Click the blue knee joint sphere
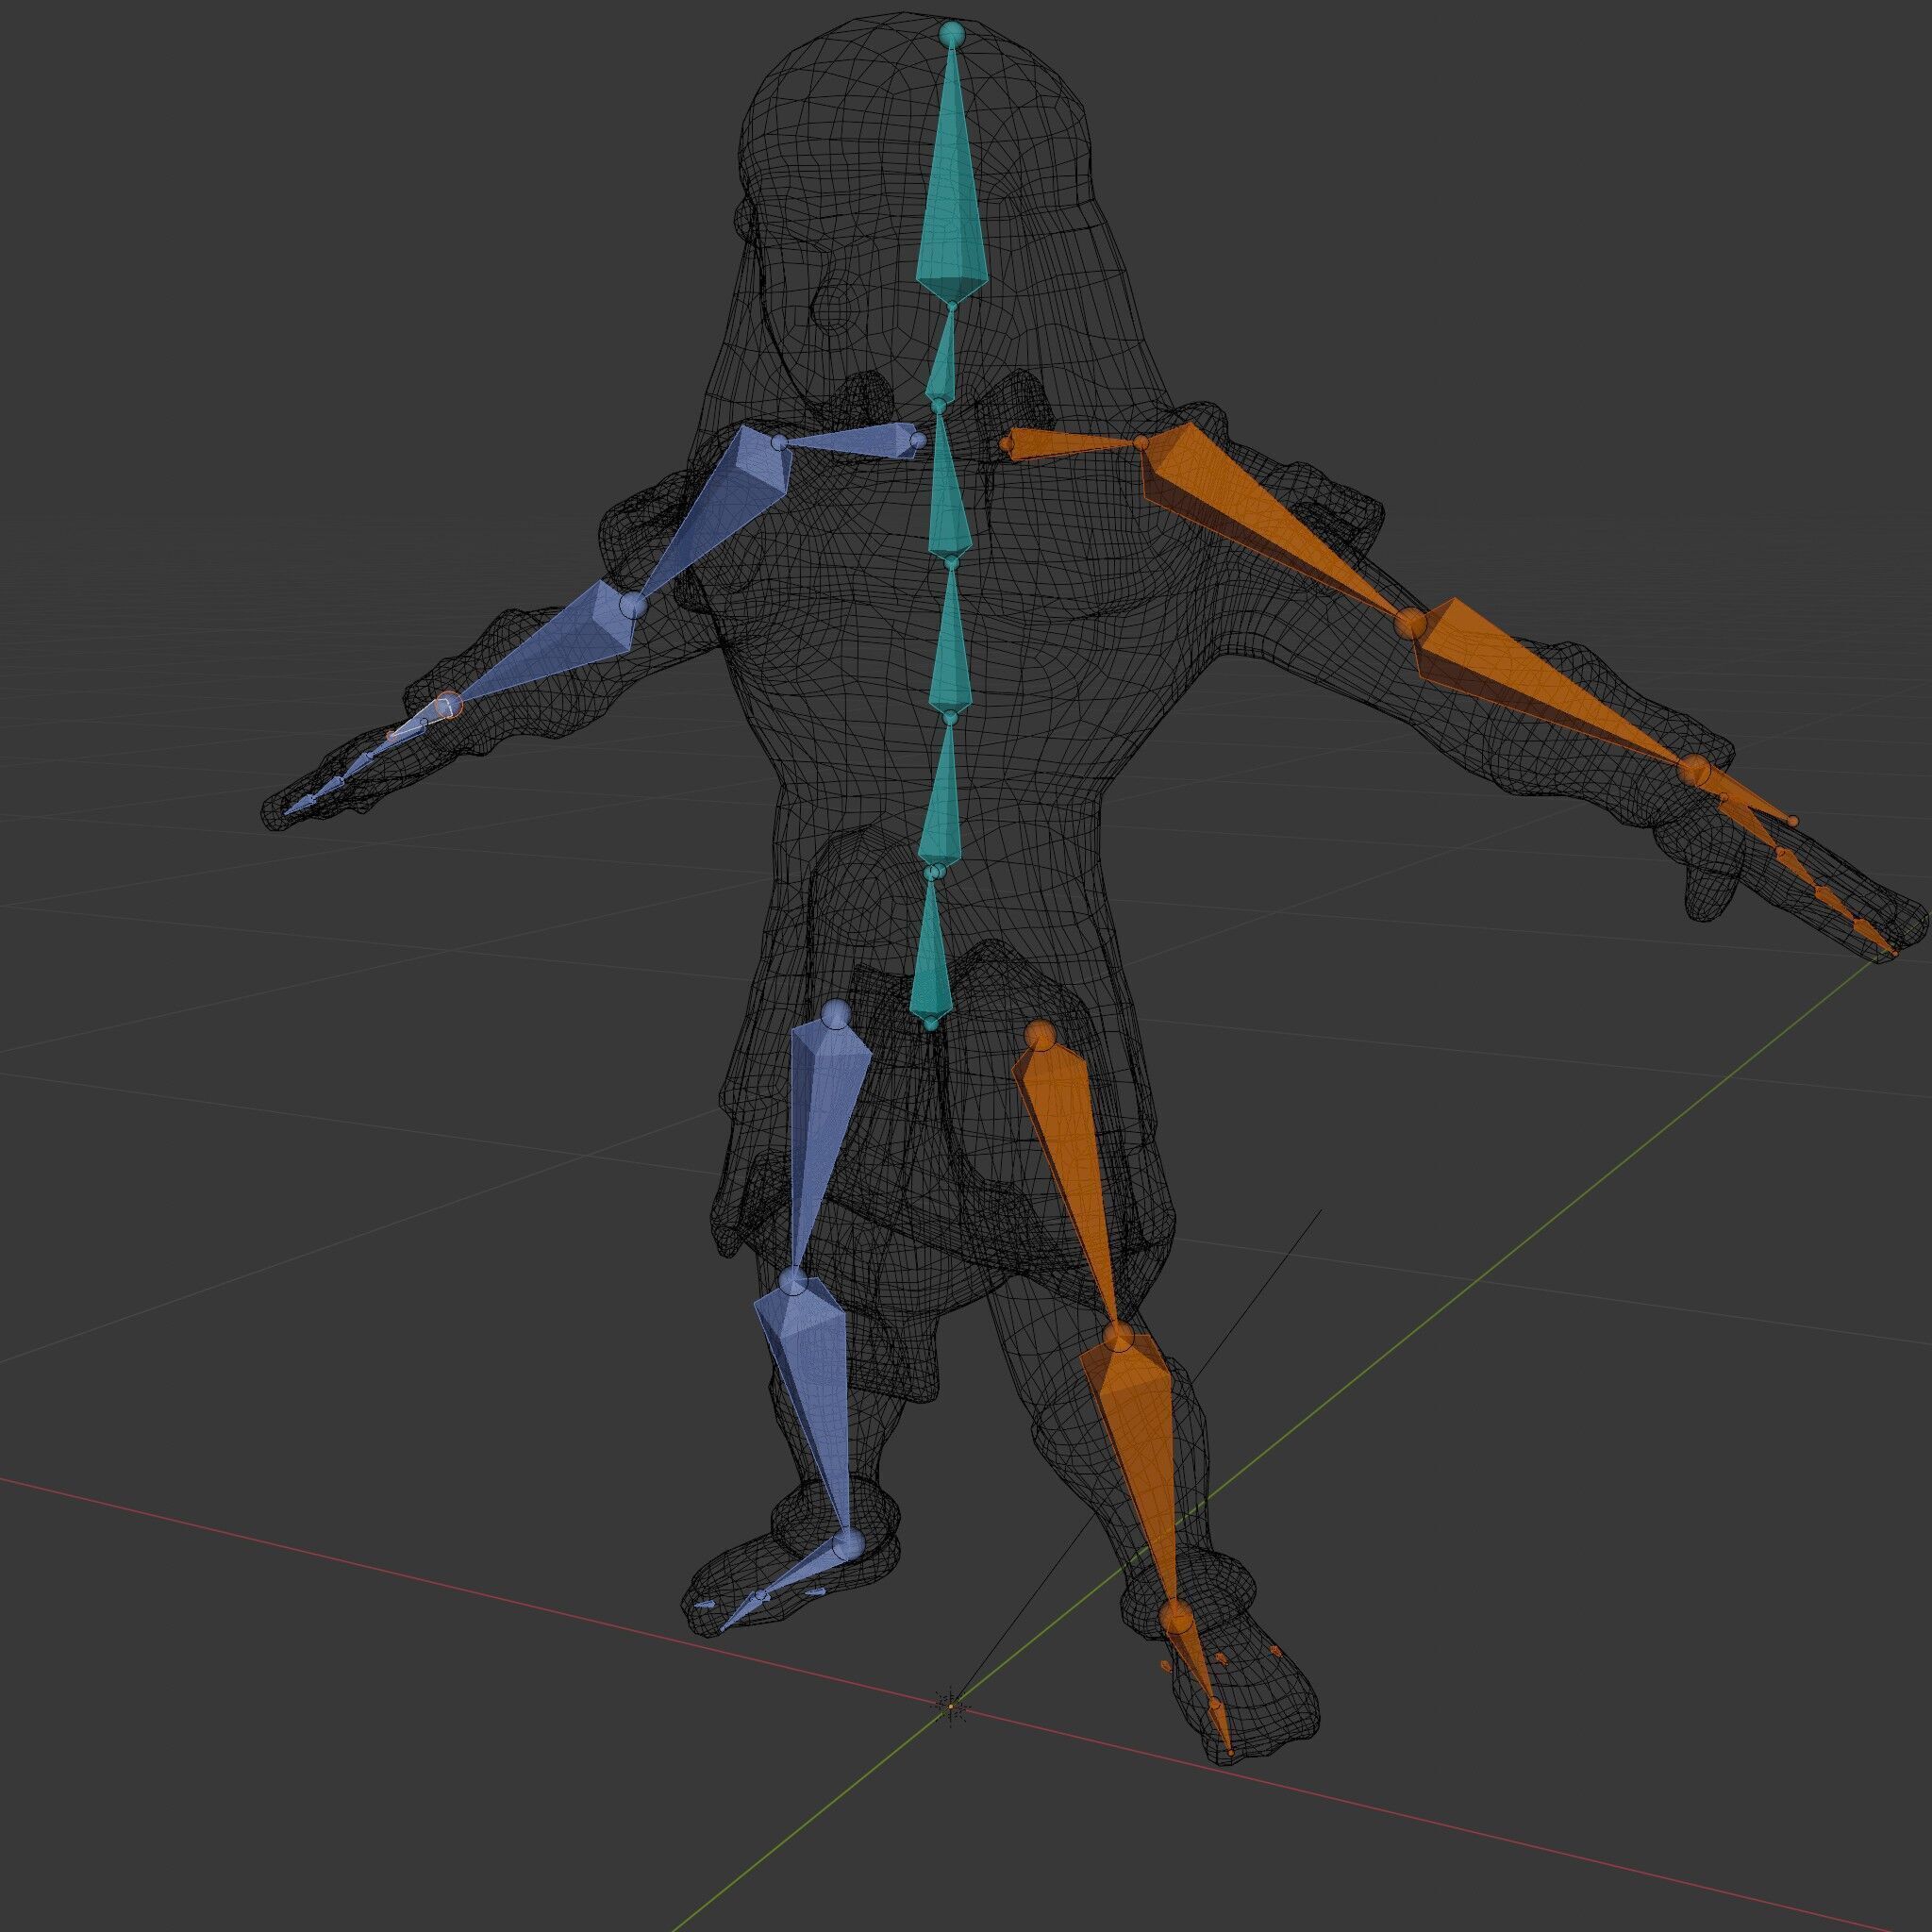 [793, 1283]
